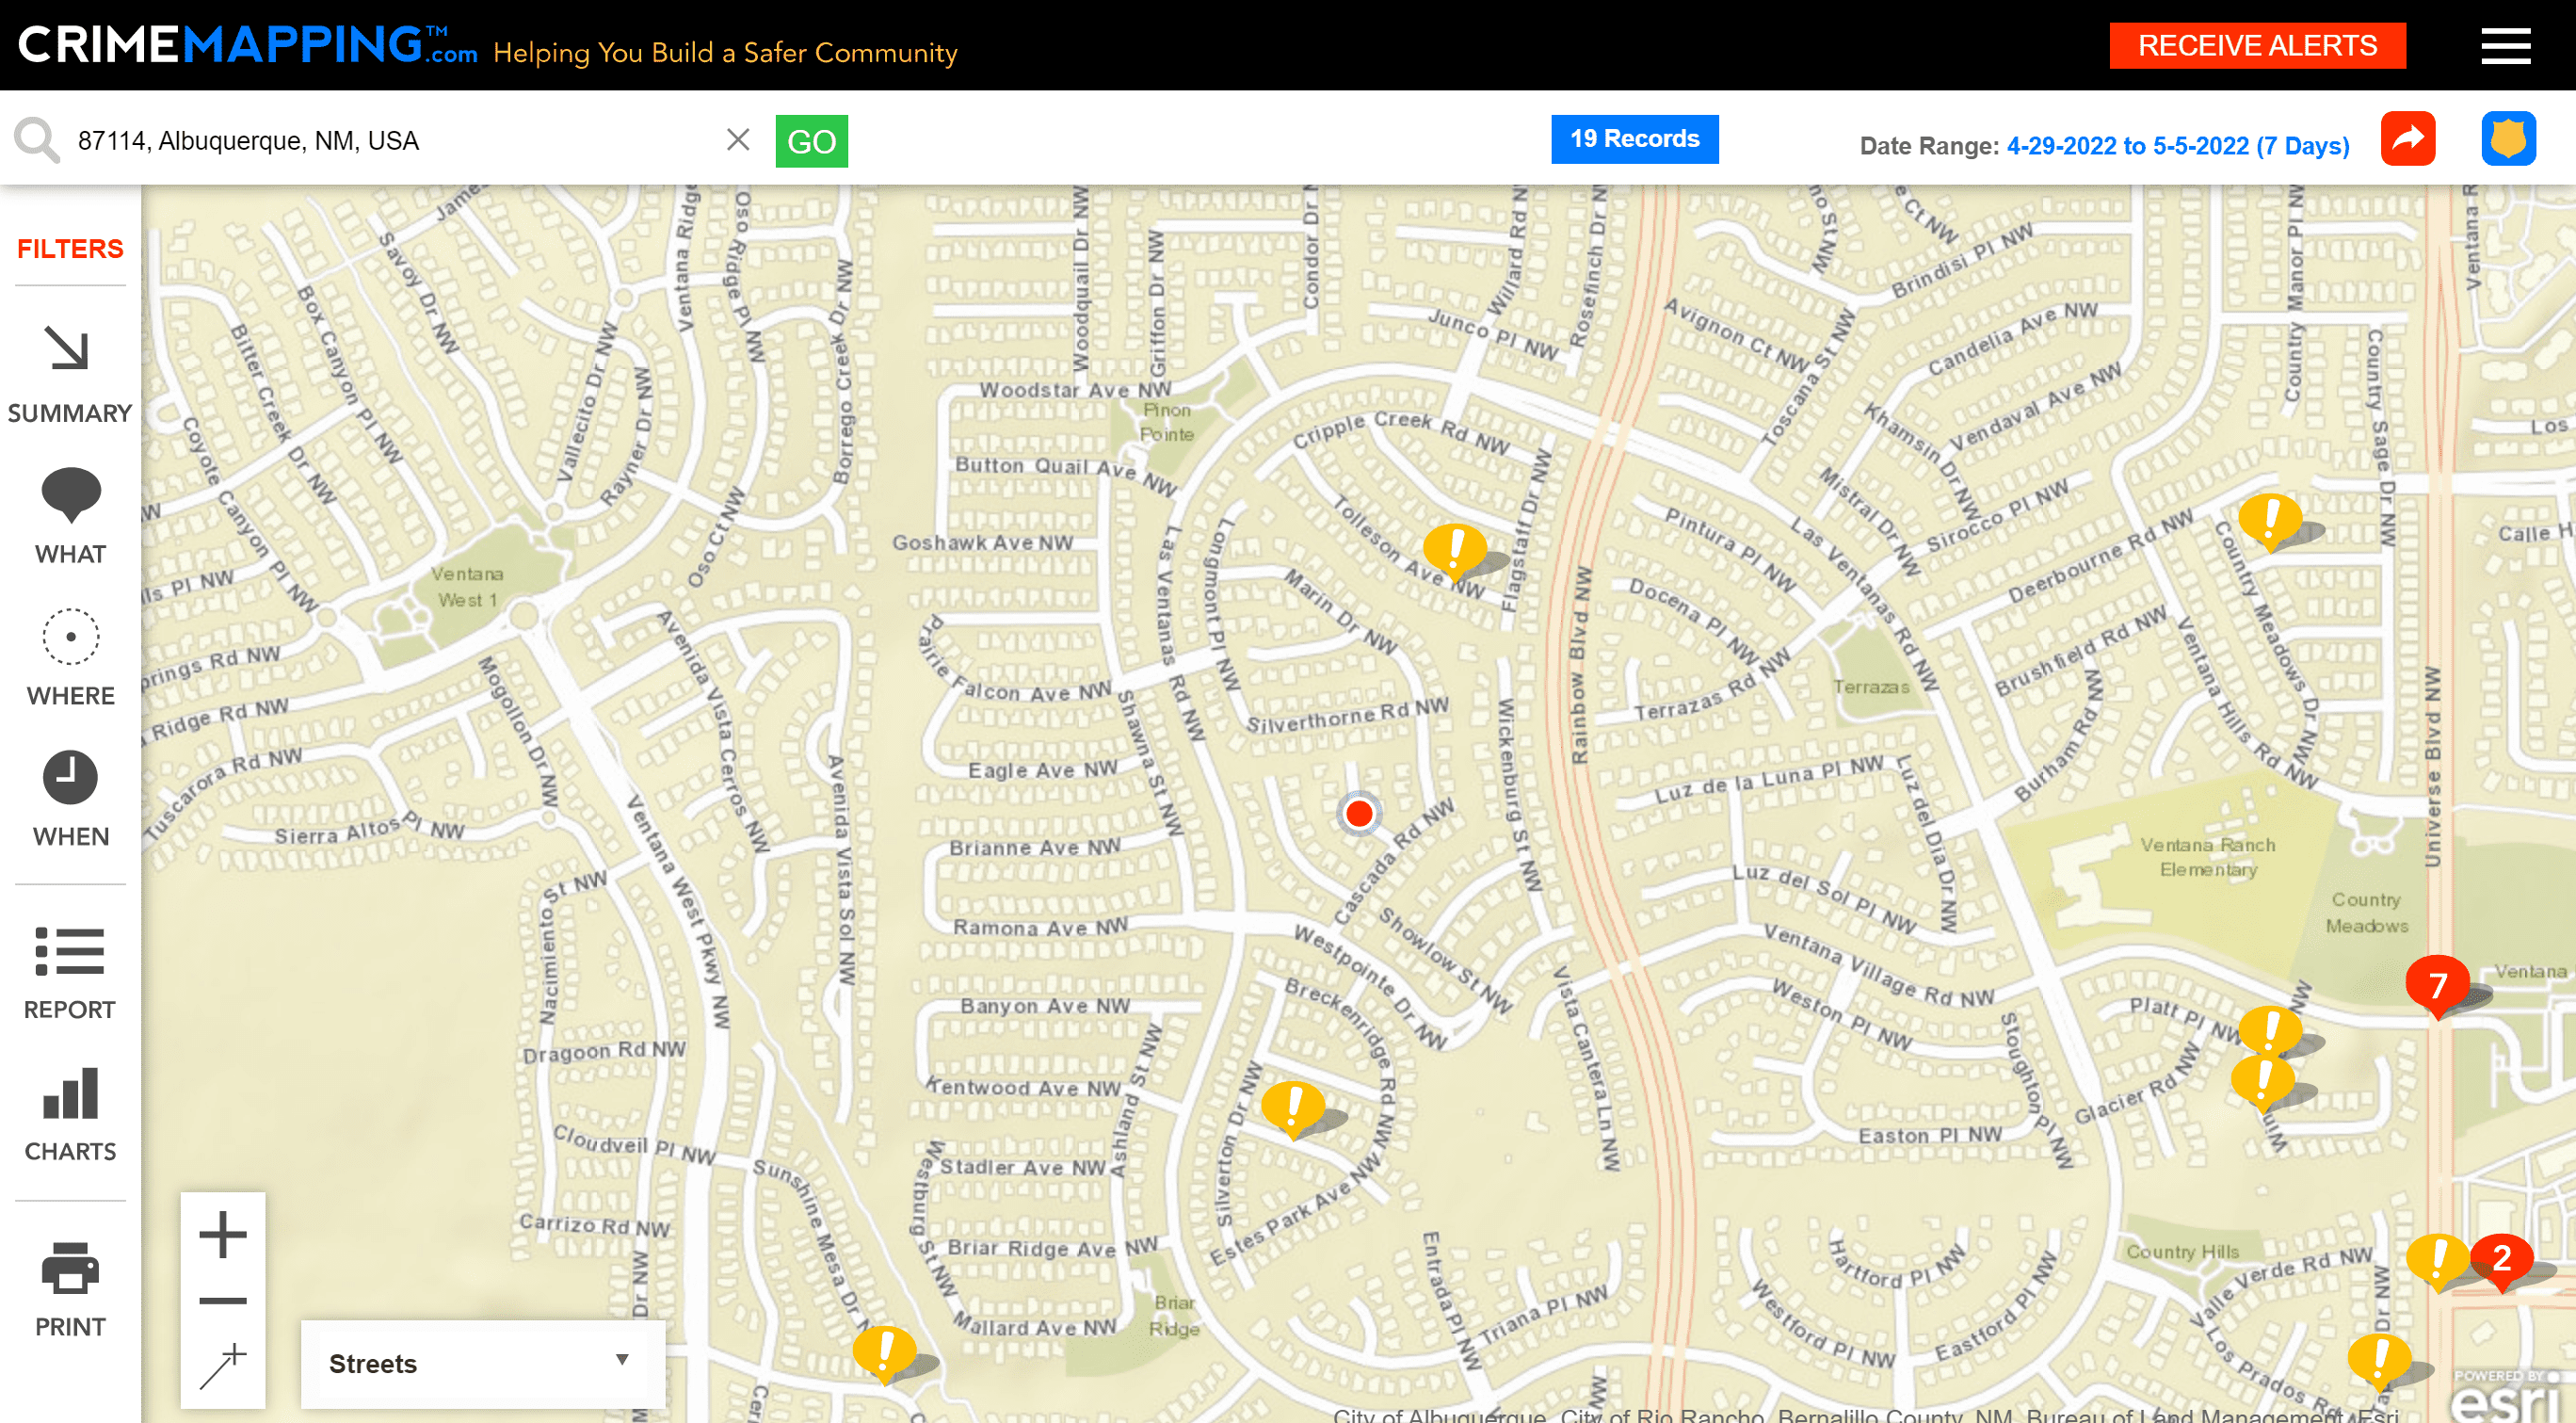Open the 19 Records list
Viewport: 2576px width, 1423px height.
[x=1634, y=139]
